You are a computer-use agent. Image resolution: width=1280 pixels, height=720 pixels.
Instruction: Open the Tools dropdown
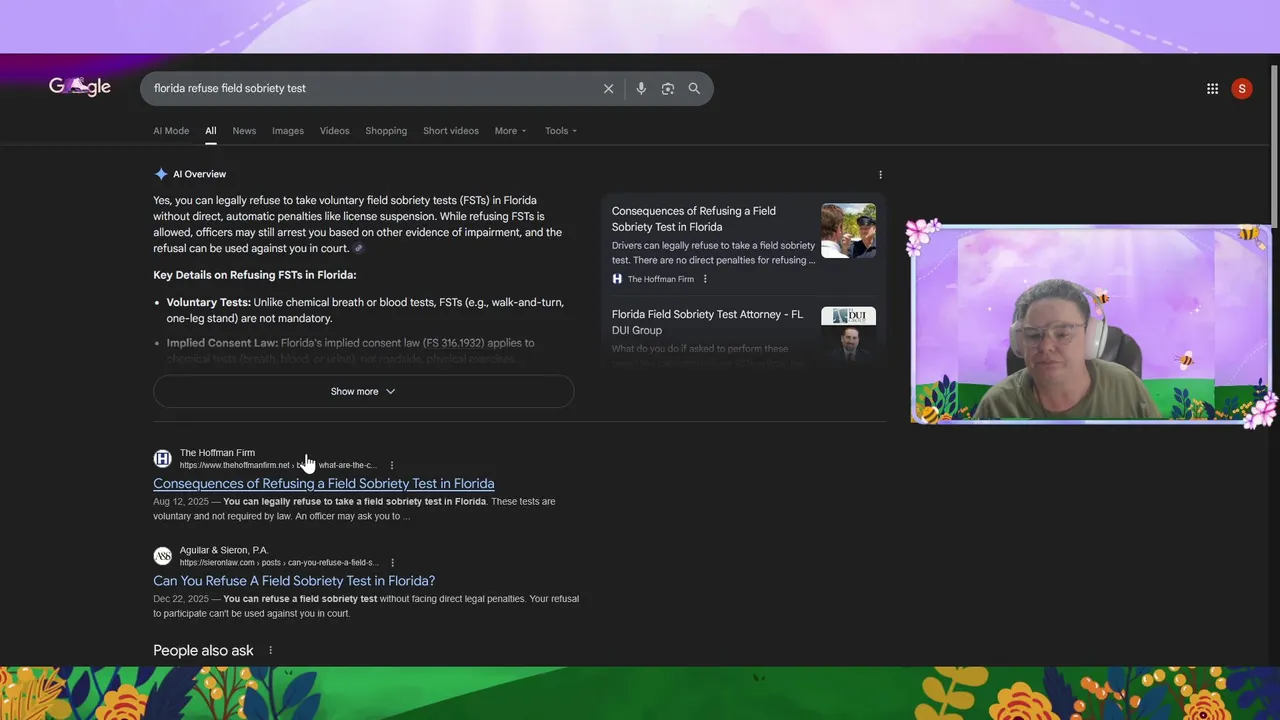[x=561, y=131]
